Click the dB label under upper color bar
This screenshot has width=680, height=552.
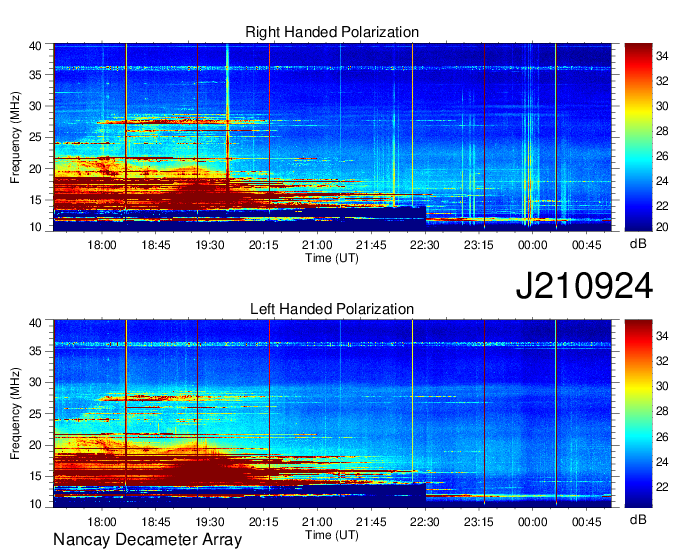click(x=638, y=244)
